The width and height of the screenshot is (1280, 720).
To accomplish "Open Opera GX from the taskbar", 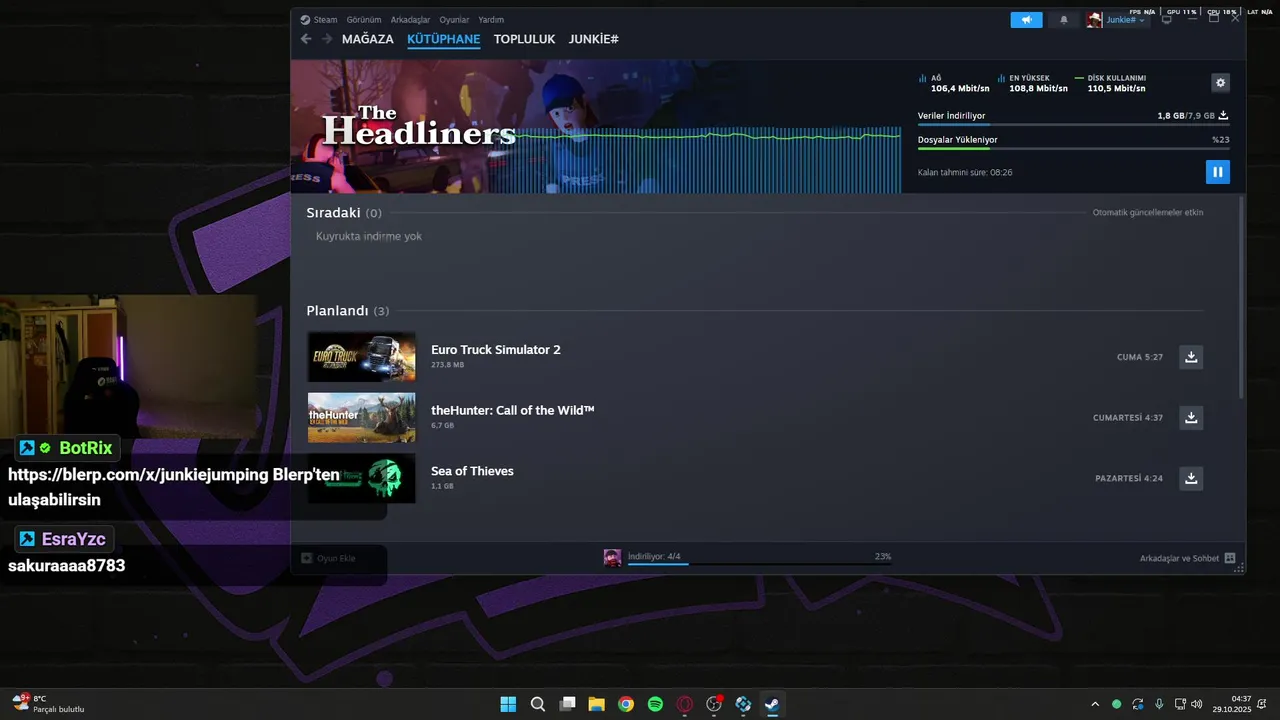I will 685,704.
